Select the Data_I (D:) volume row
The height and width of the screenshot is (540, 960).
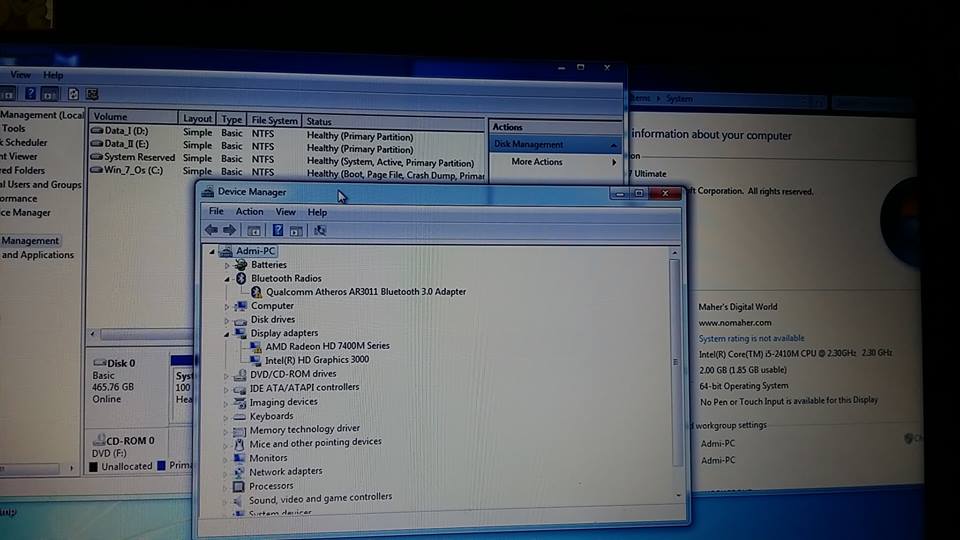[287, 133]
